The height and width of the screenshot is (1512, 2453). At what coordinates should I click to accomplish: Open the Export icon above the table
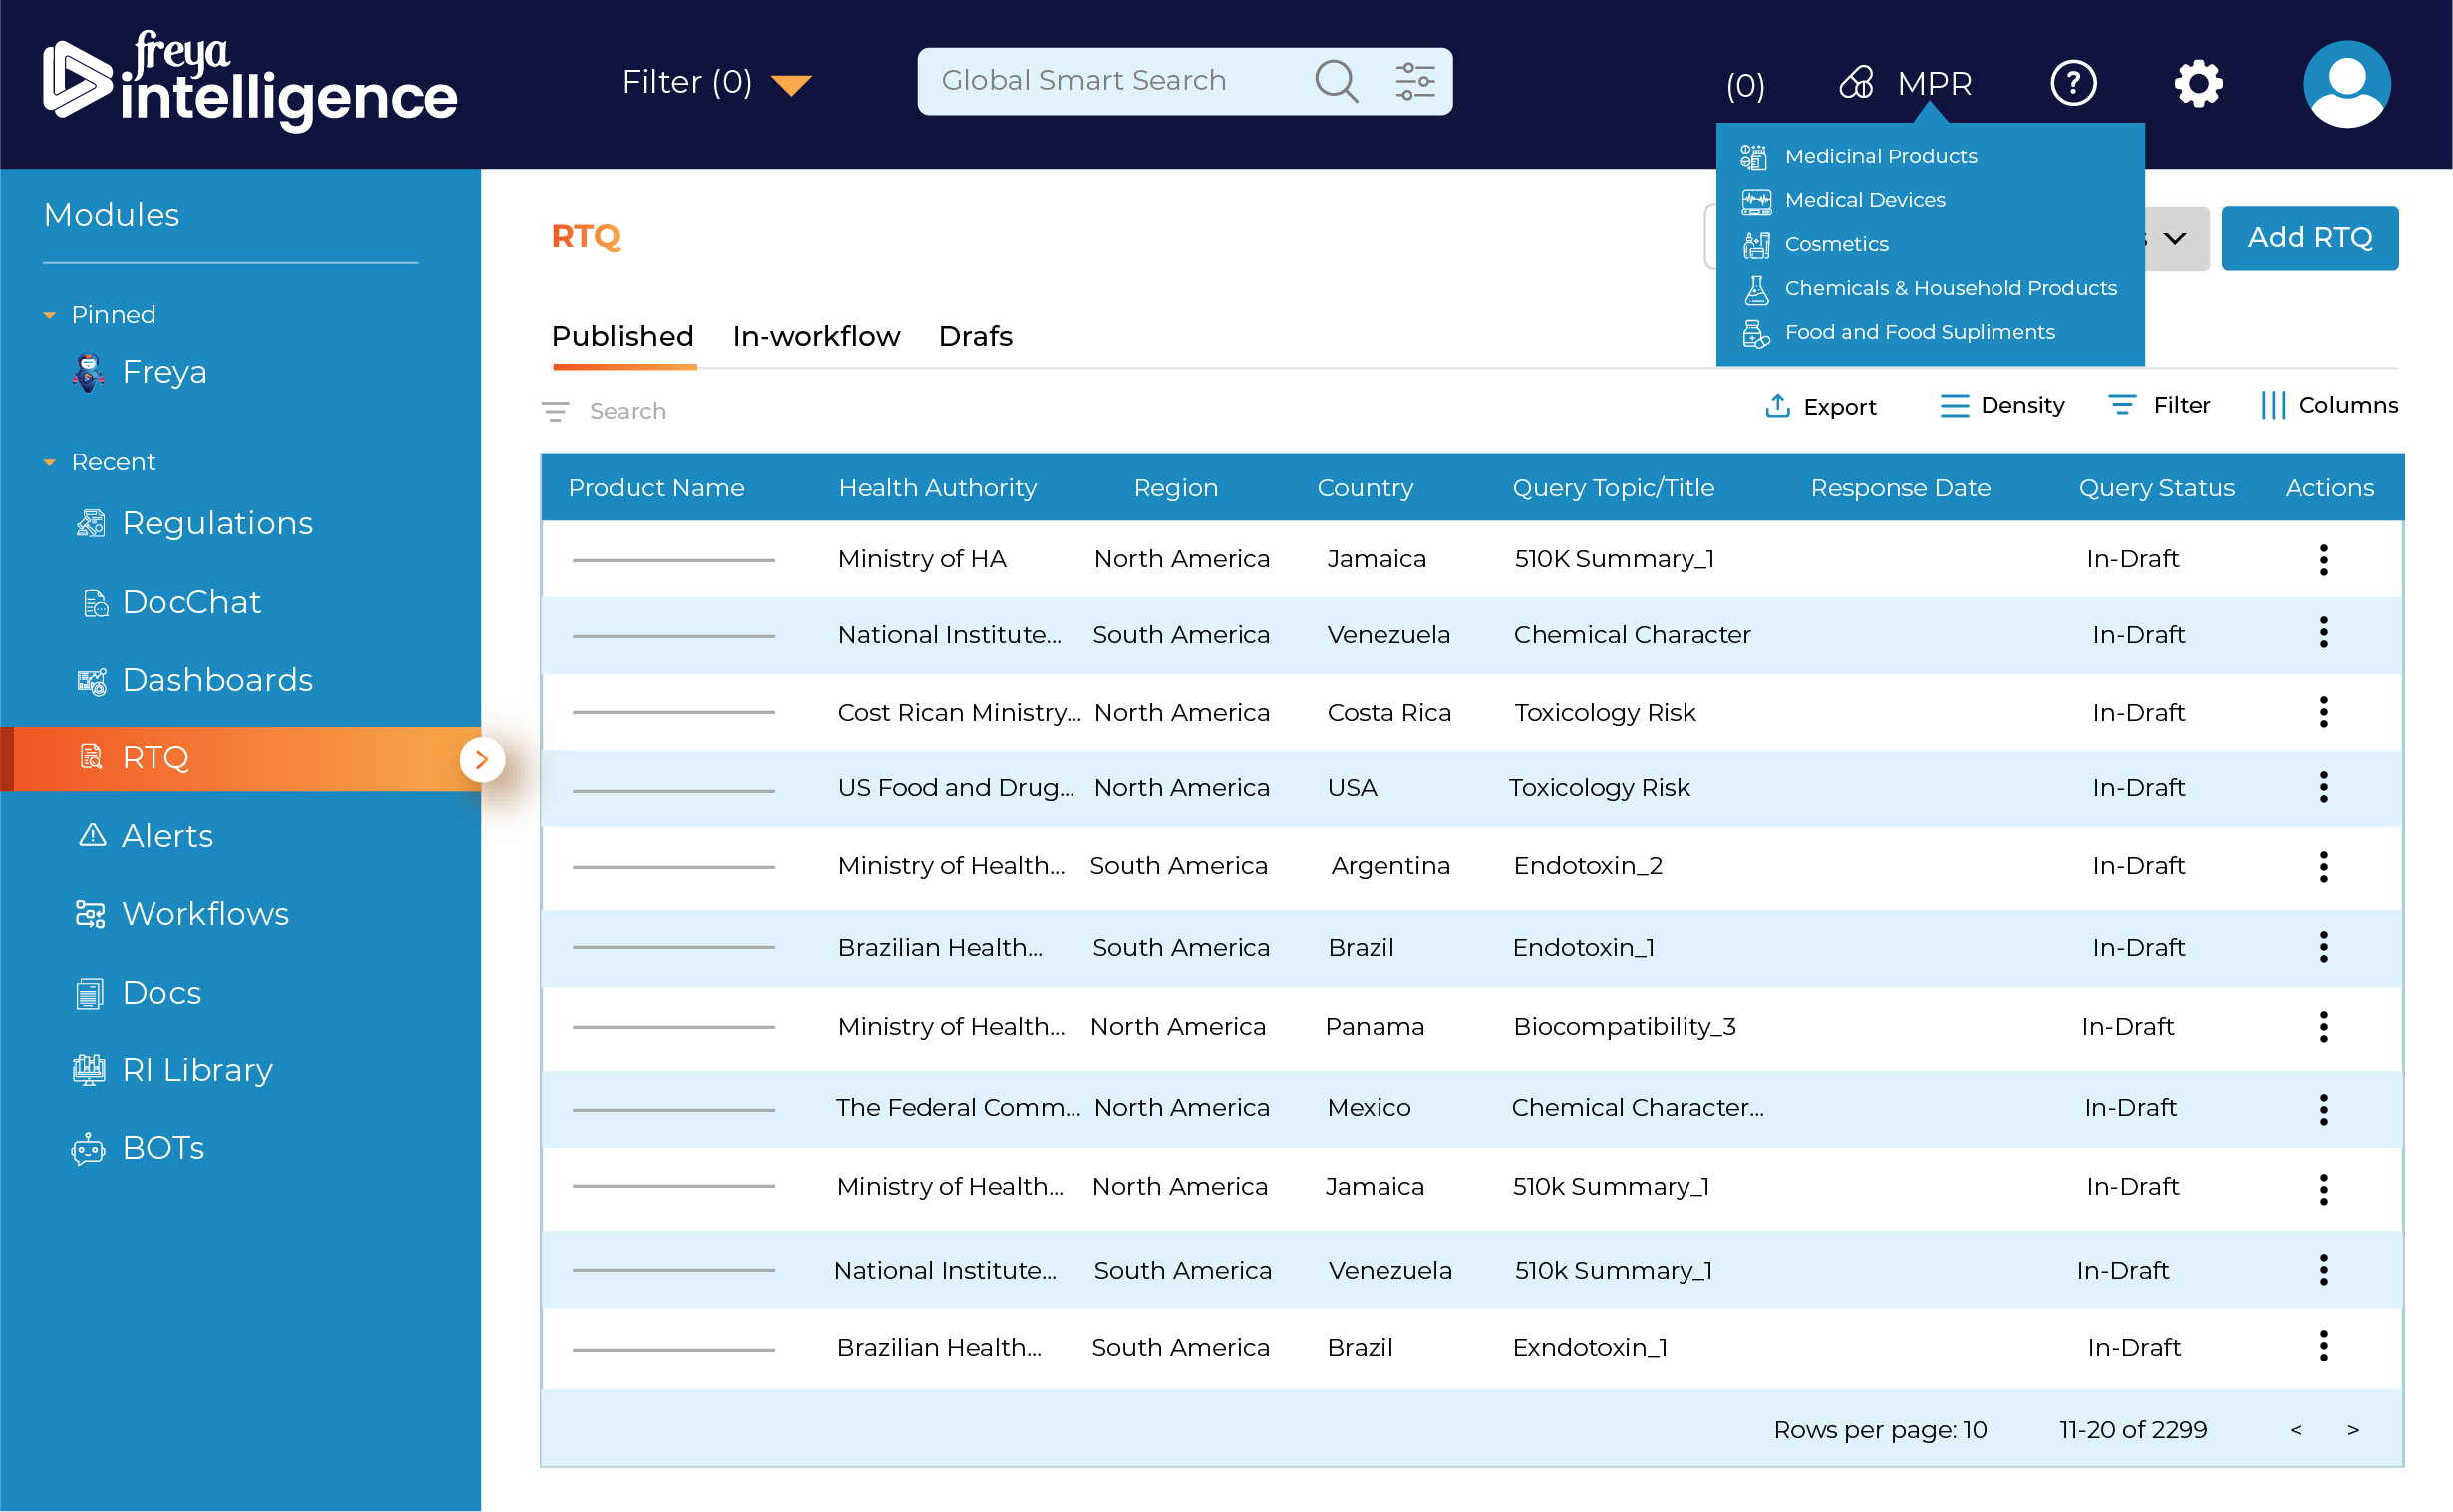[x=1778, y=405]
